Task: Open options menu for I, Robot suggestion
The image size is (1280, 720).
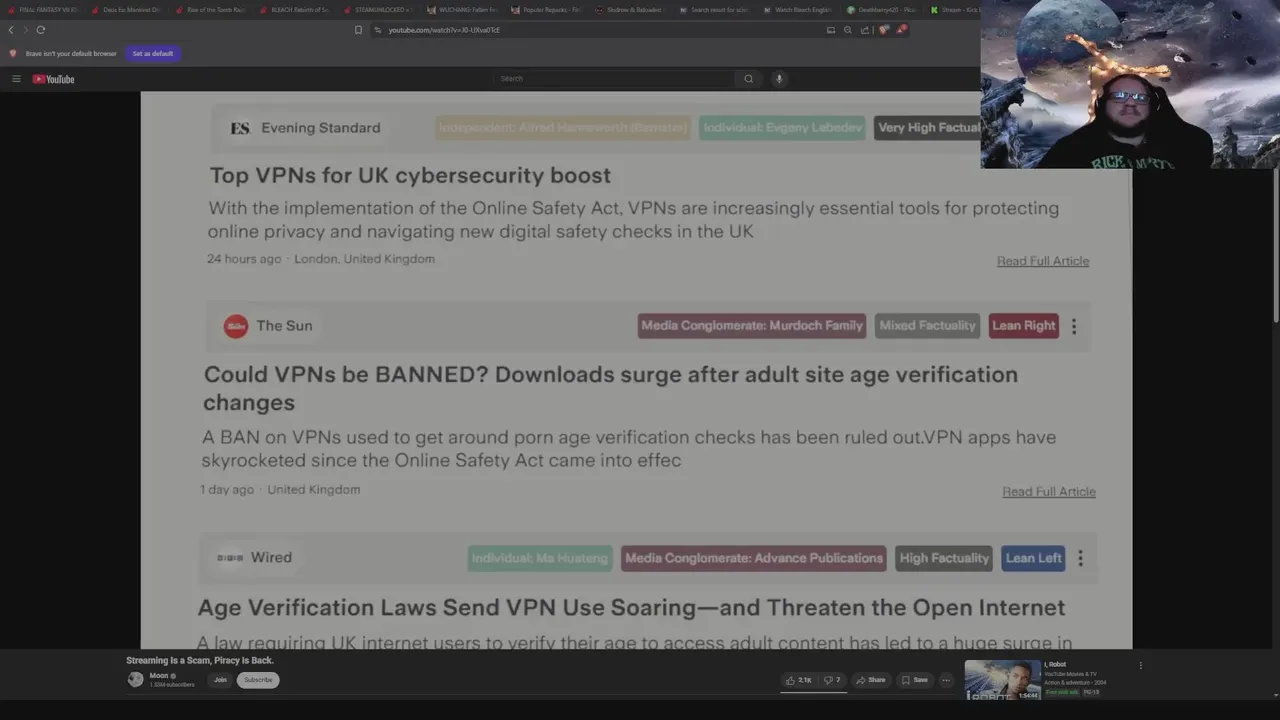Action: tap(1140, 666)
